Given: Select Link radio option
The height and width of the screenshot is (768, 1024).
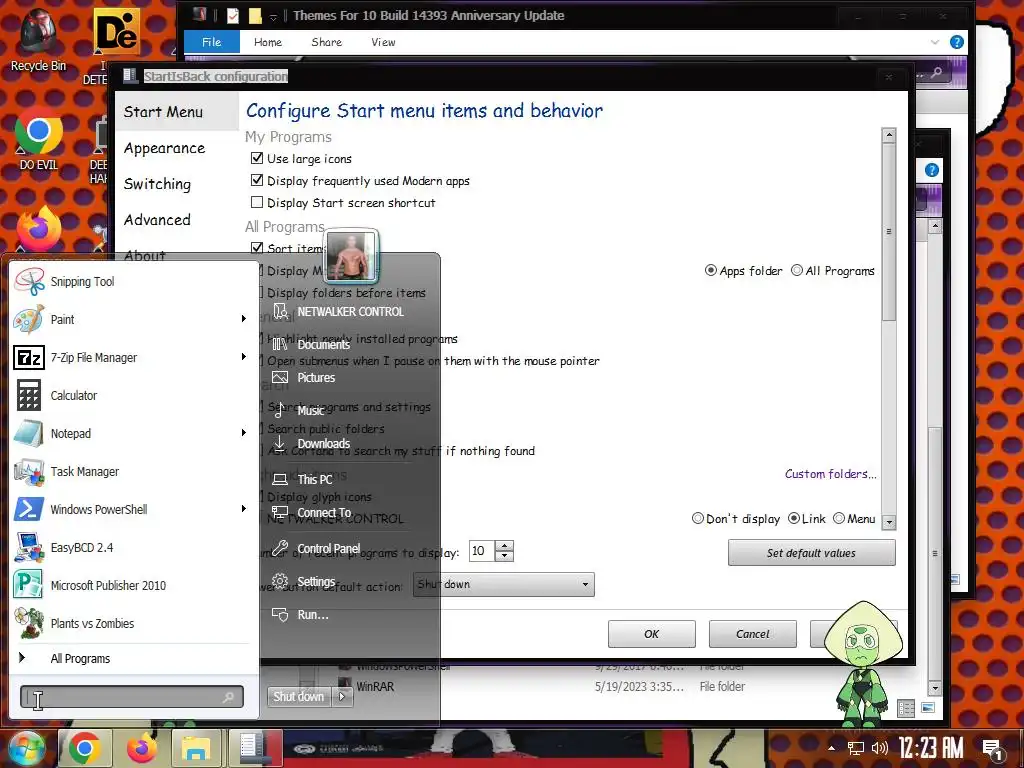Looking at the screenshot, I should pyautogui.click(x=794, y=519).
